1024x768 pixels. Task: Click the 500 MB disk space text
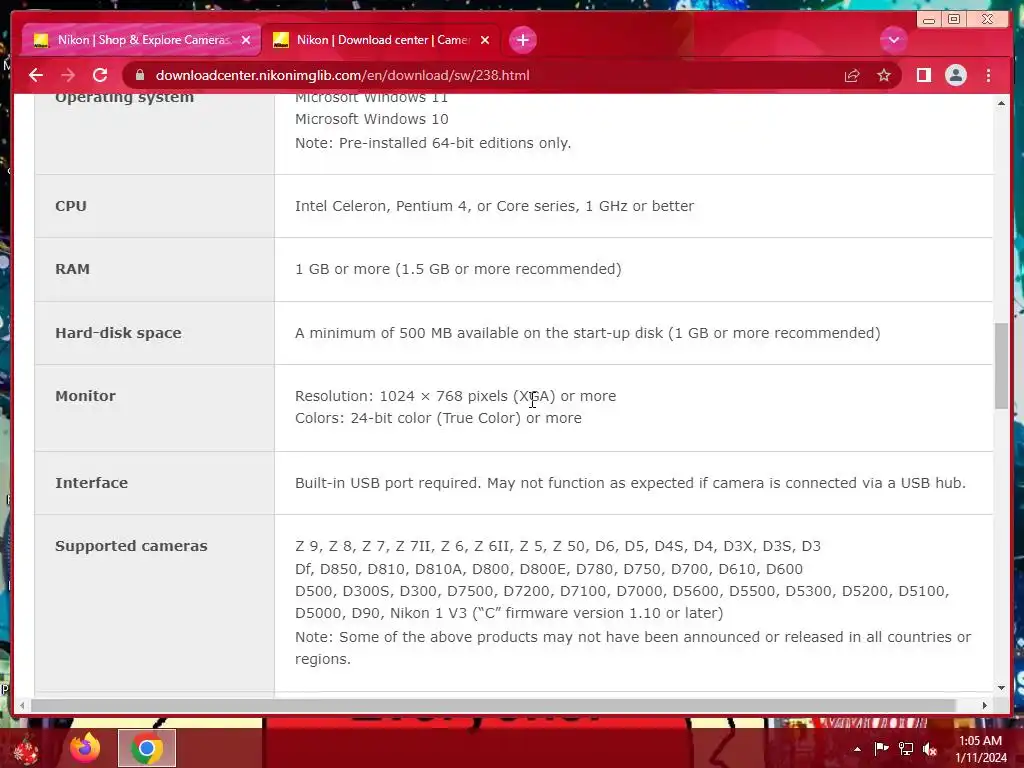[588, 333]
